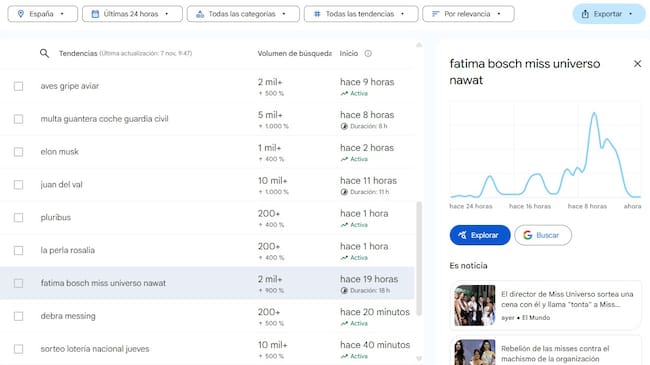Viewport: 650px width, 365px height.
Task: Click the share icon on the Exportar button
Action: point(585,14)
